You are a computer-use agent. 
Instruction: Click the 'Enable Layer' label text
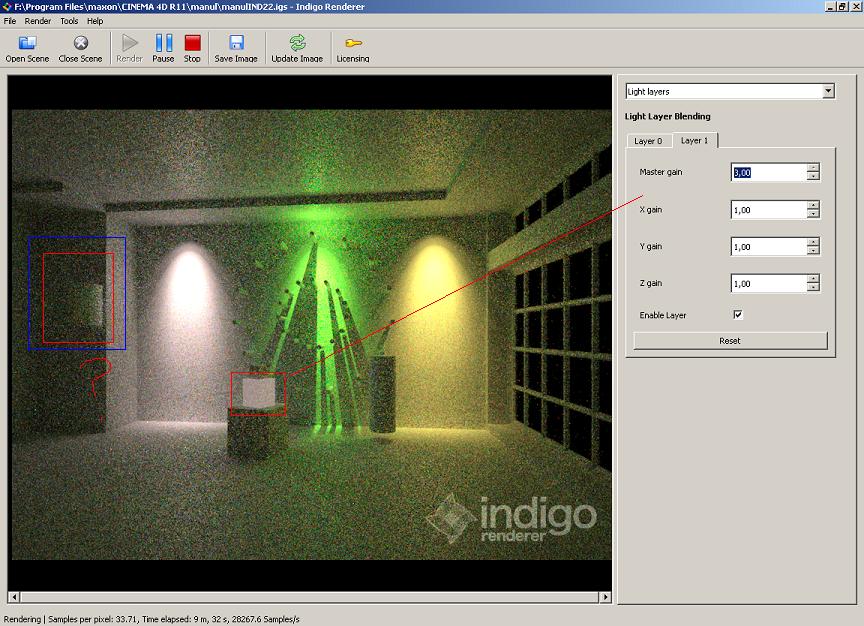click(663, 315)
